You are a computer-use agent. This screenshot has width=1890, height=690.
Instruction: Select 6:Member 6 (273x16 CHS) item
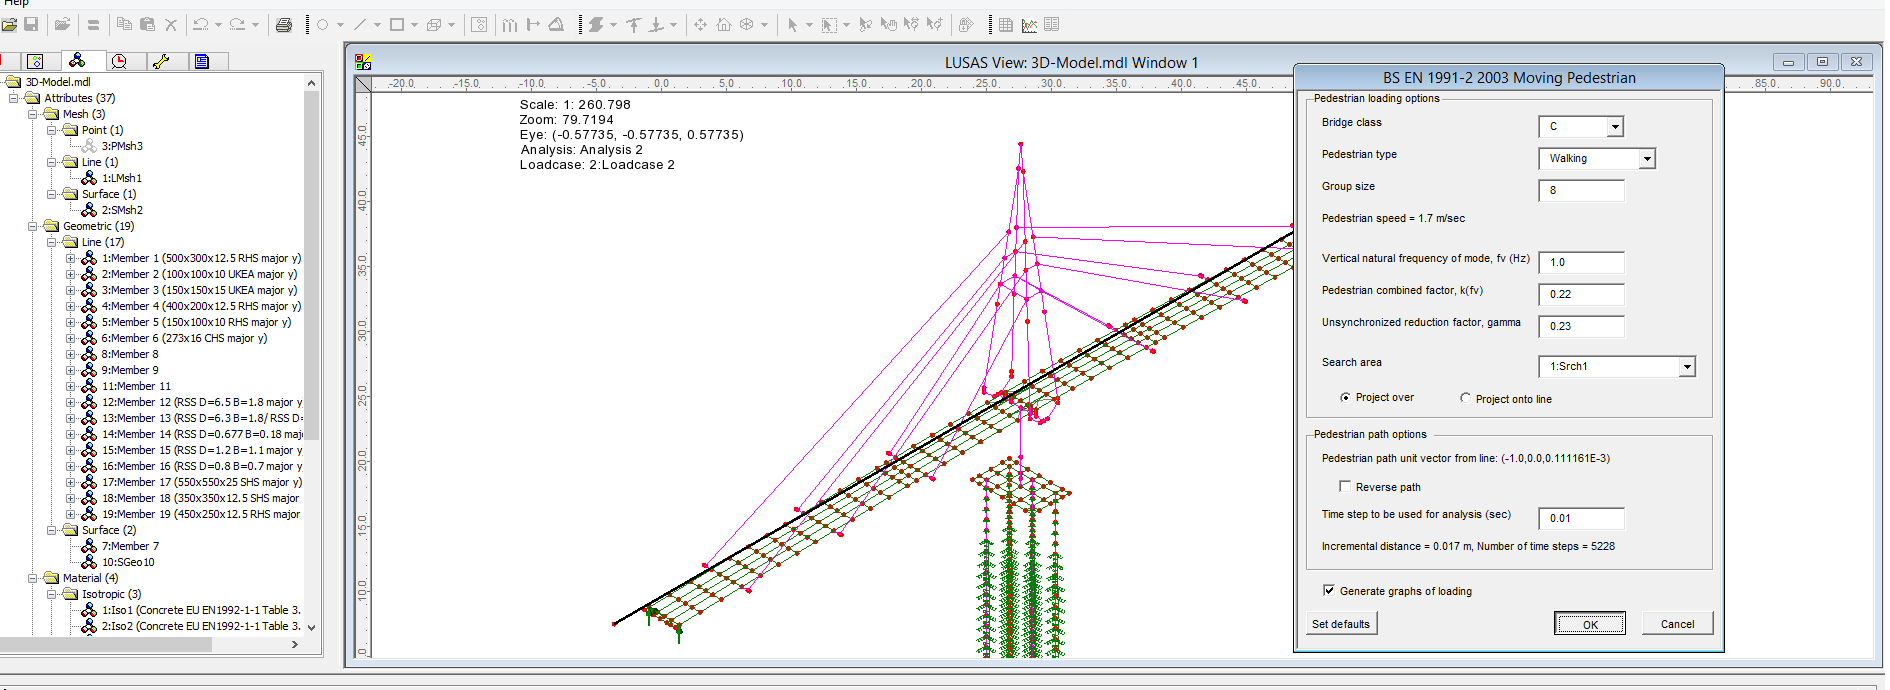click(184, 338)
